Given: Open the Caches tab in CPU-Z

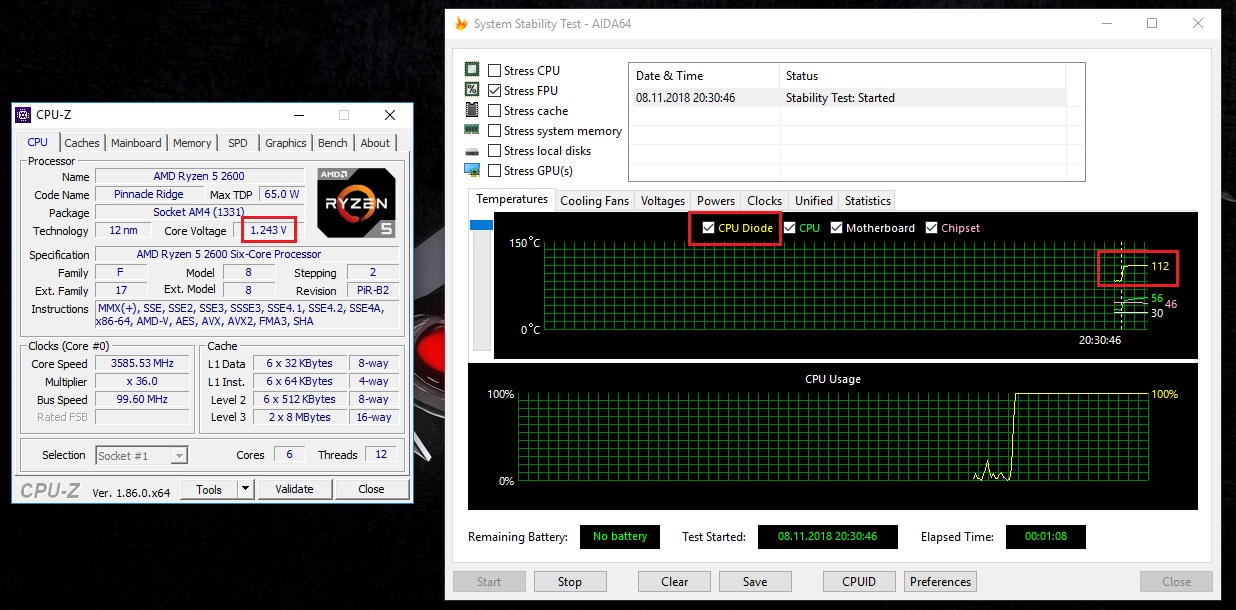Looking at the screenshot, I should click(x=82, y=143).
